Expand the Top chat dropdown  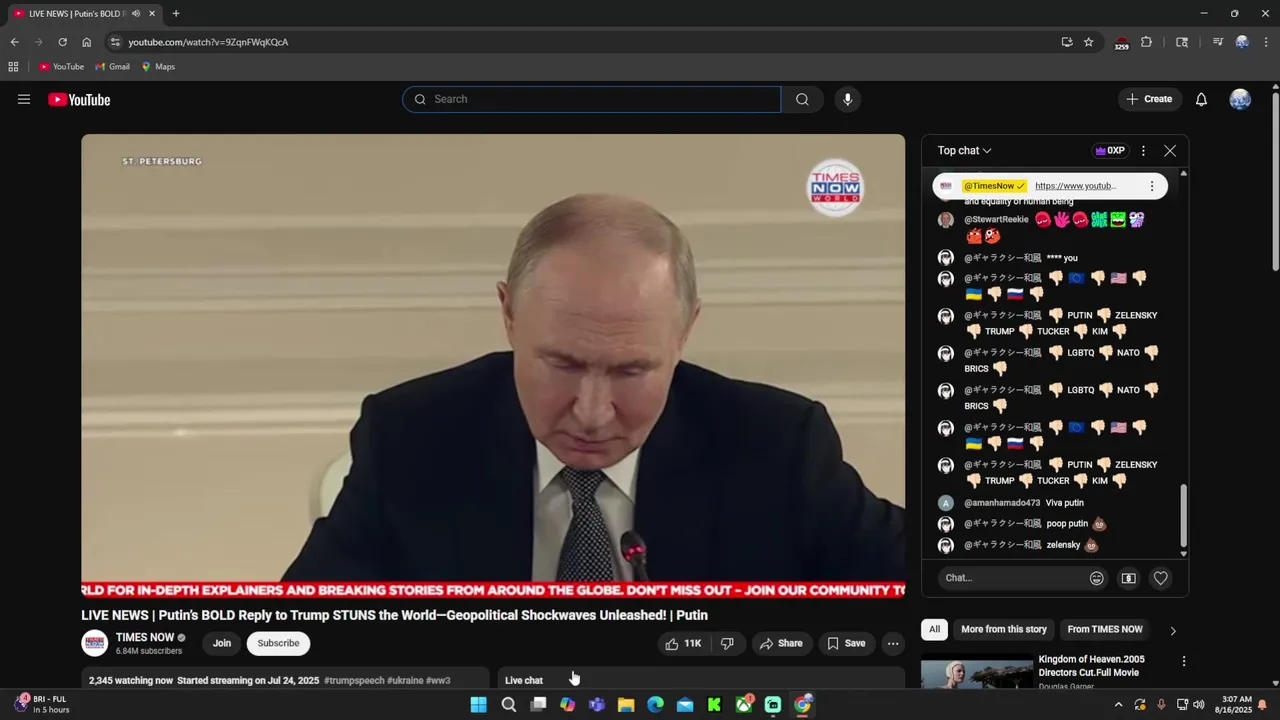click(x=964, y=151)
